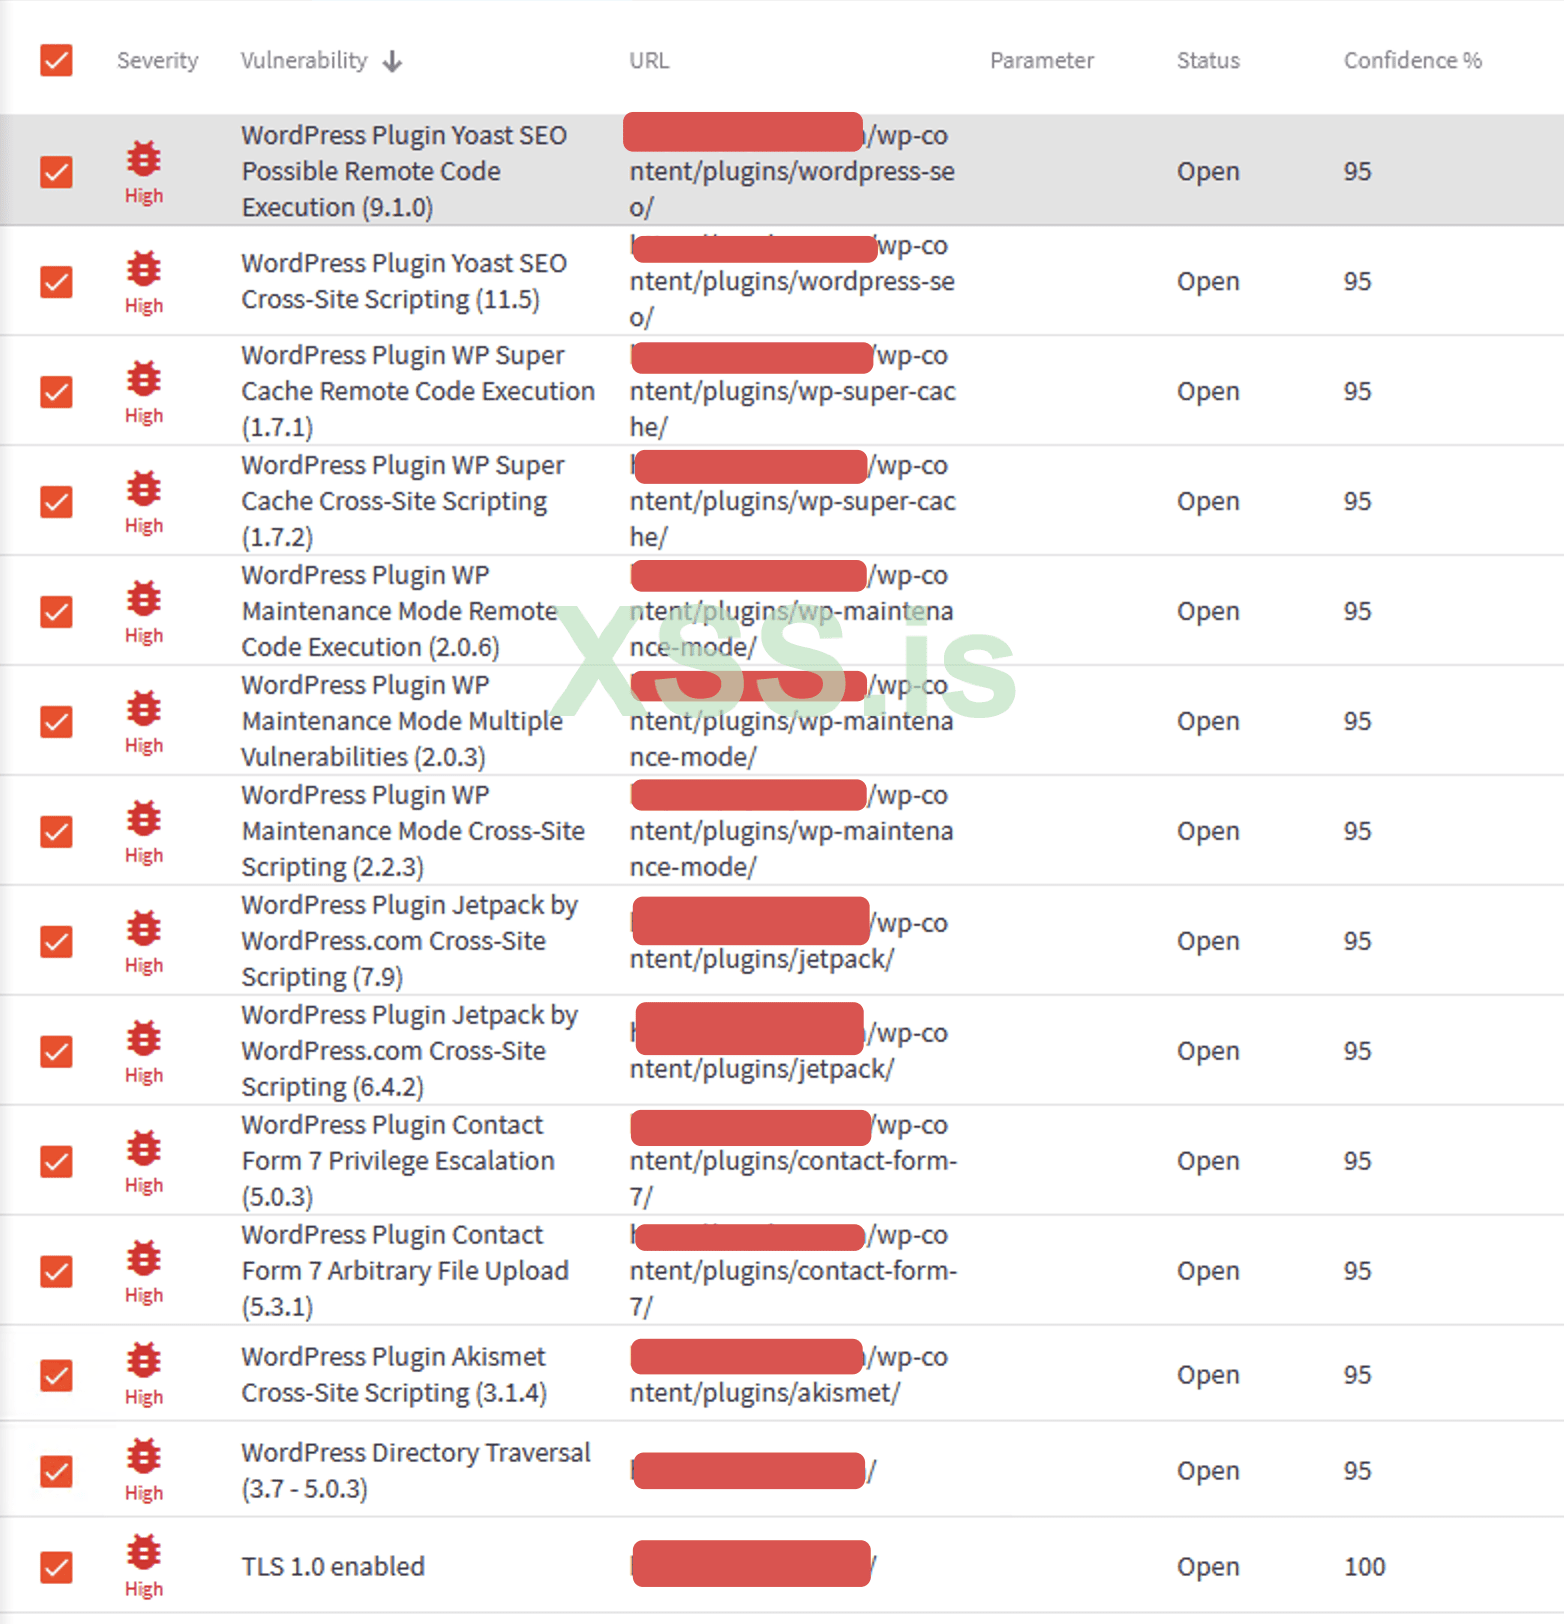Viewport: 1564px width, 1624px height.
Task: Open Jetpack Cross-Site Scripting (7.9) entry
Action: point(410,941)
